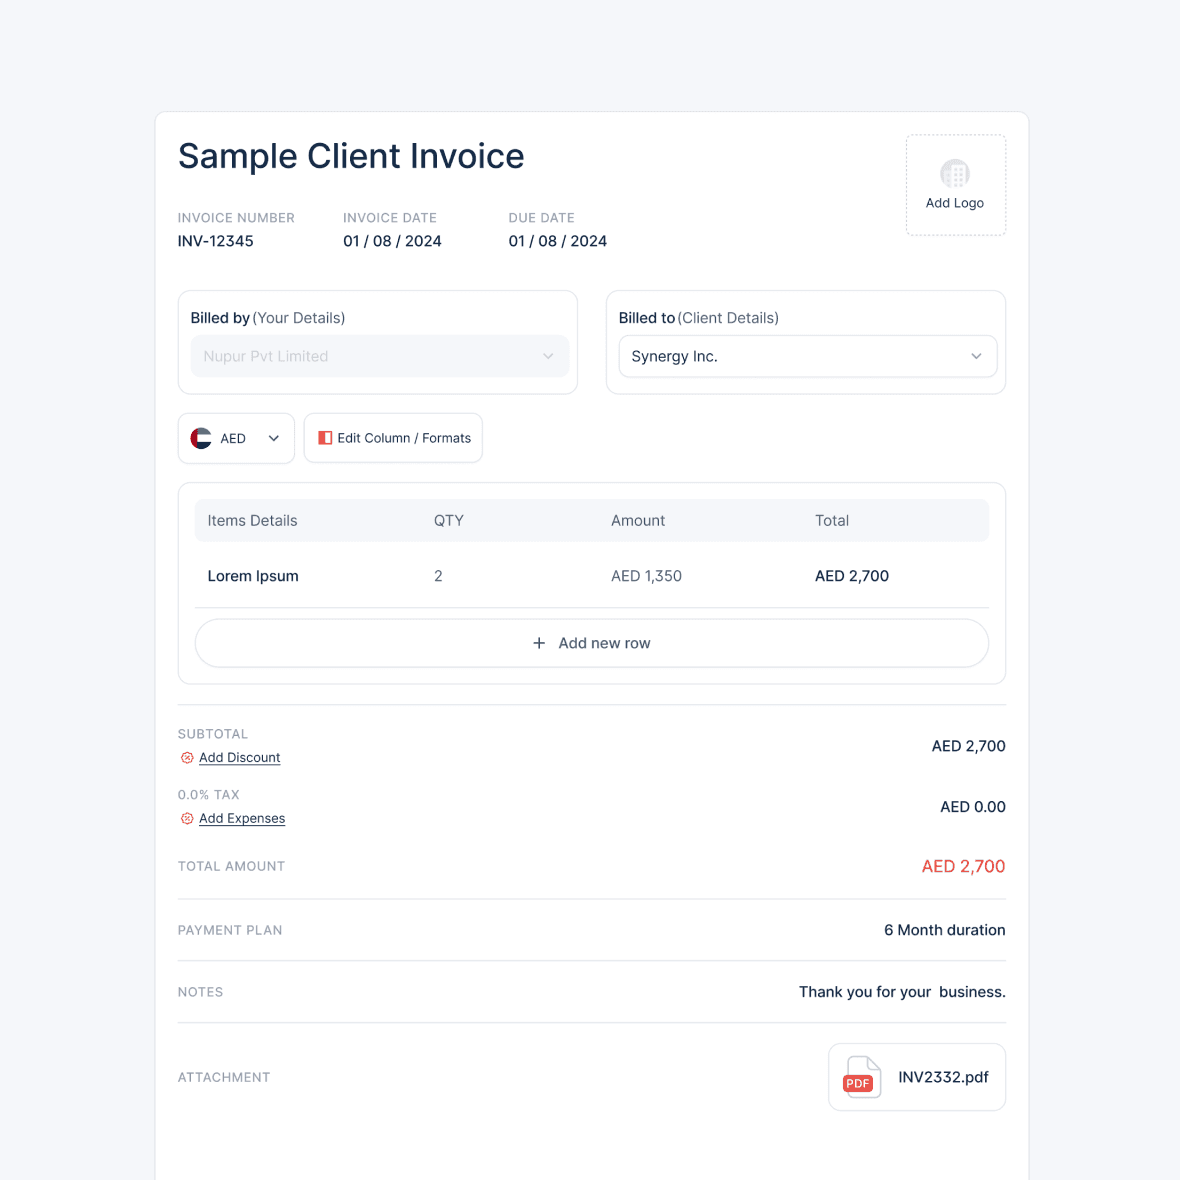Click the plus icon in Add new row
This screenshot has height=1180, width=1180.
tap(539, 643)
